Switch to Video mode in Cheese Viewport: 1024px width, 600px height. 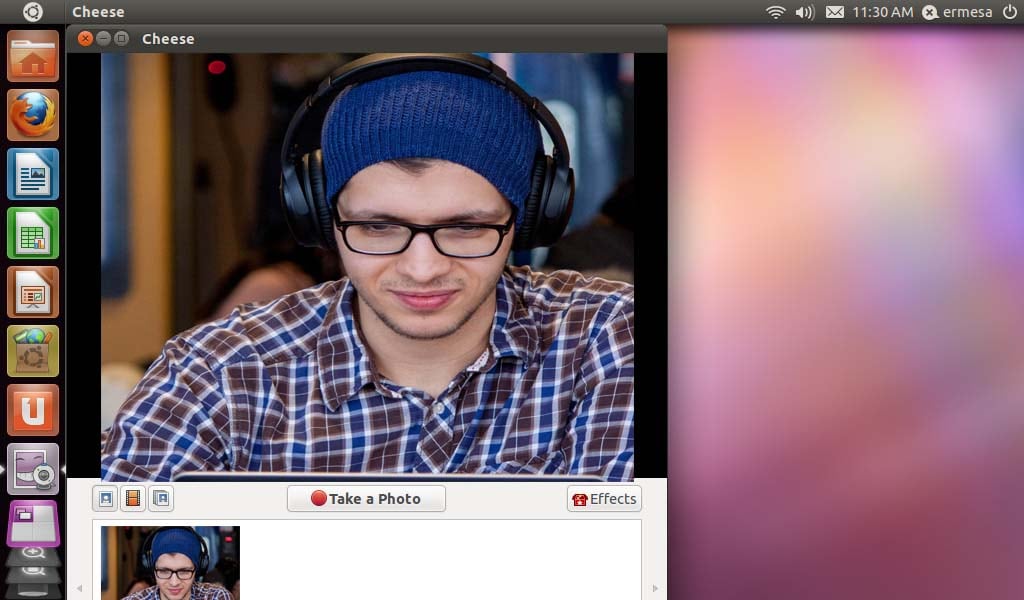click(x=133, y=499)
